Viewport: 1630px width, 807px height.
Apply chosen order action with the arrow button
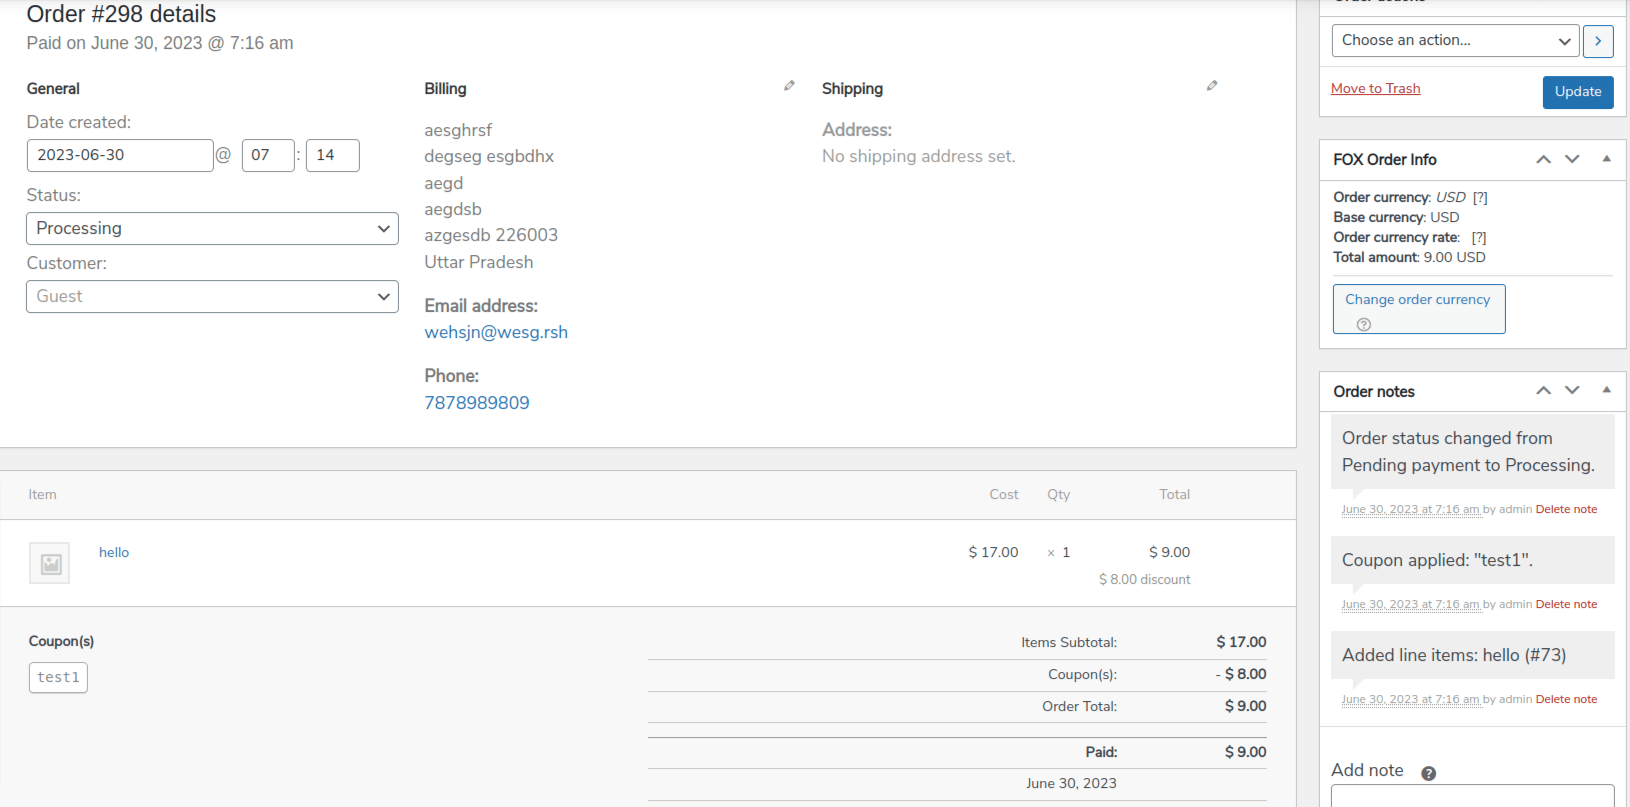[1598, 41]
